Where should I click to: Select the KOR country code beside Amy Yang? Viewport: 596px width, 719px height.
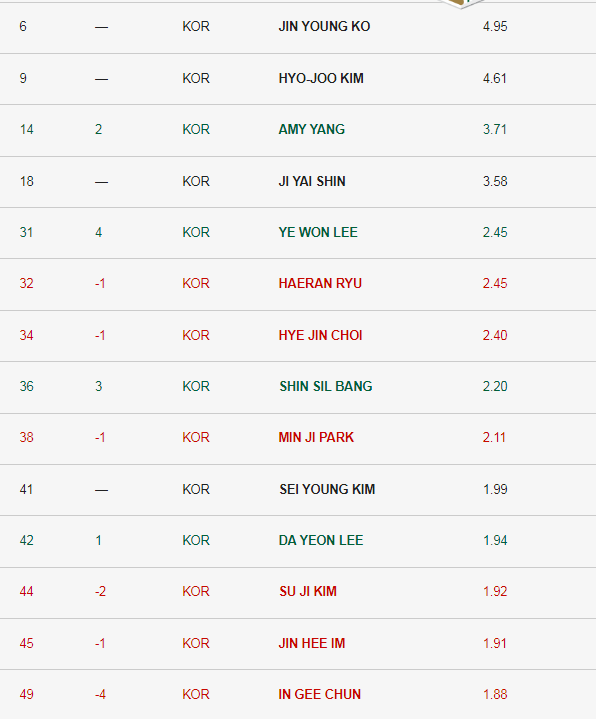[x=196, y=129]
